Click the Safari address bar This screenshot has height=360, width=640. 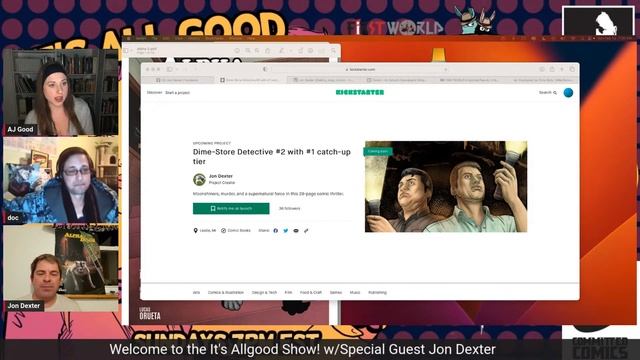click(360, 69)
